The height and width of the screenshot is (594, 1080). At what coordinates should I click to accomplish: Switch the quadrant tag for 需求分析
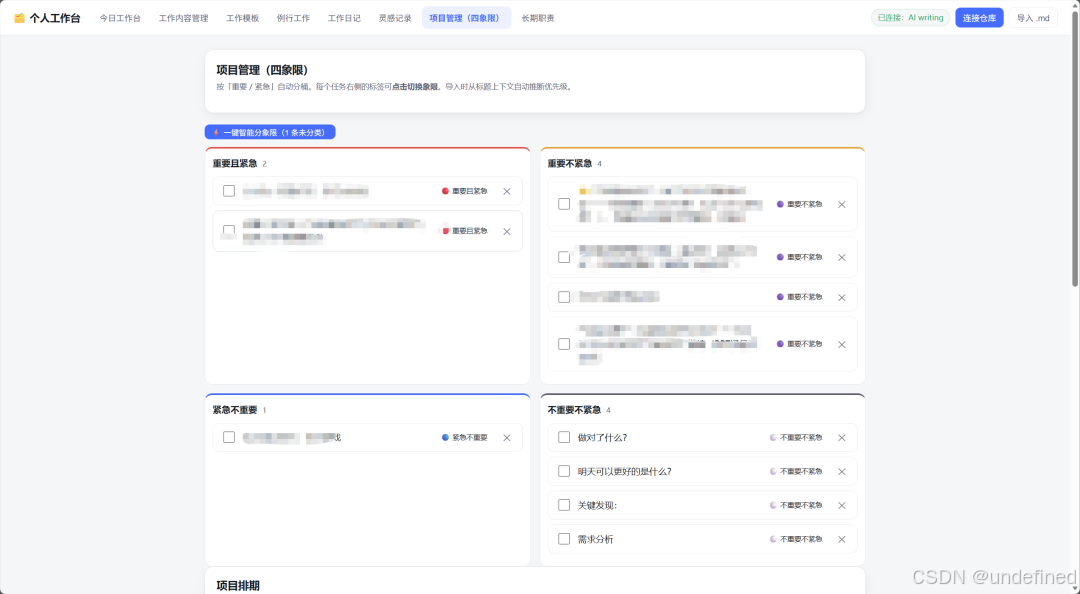pyautogui.click(x=796, y=539)
